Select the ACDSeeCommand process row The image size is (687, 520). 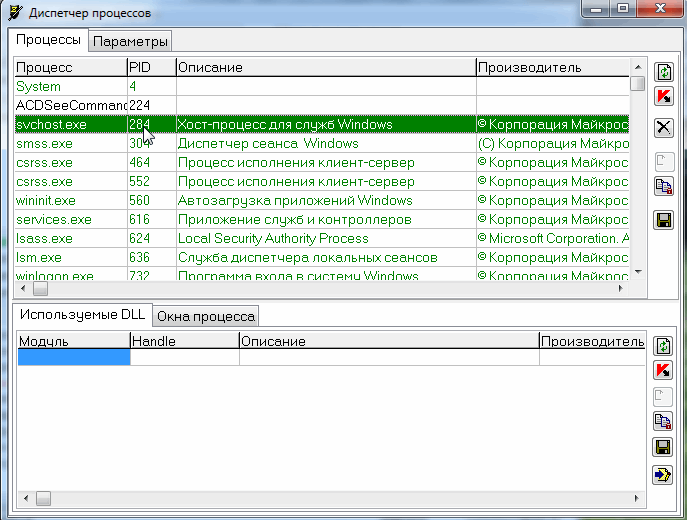click(x=322, y=105)
